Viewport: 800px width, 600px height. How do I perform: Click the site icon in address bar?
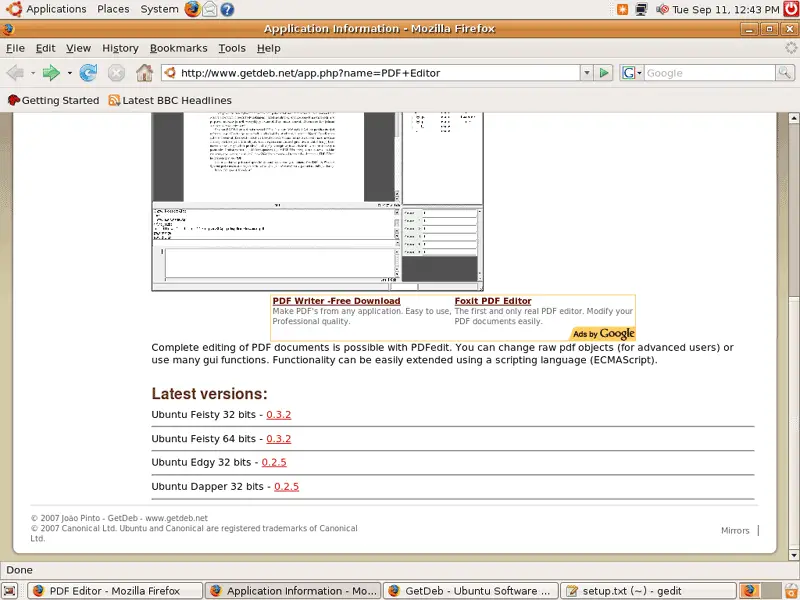171,73
